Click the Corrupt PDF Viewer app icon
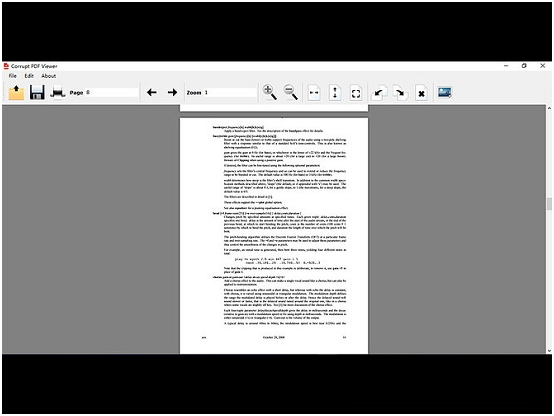The height and width of the screenshot is (416, 554). 6,66
